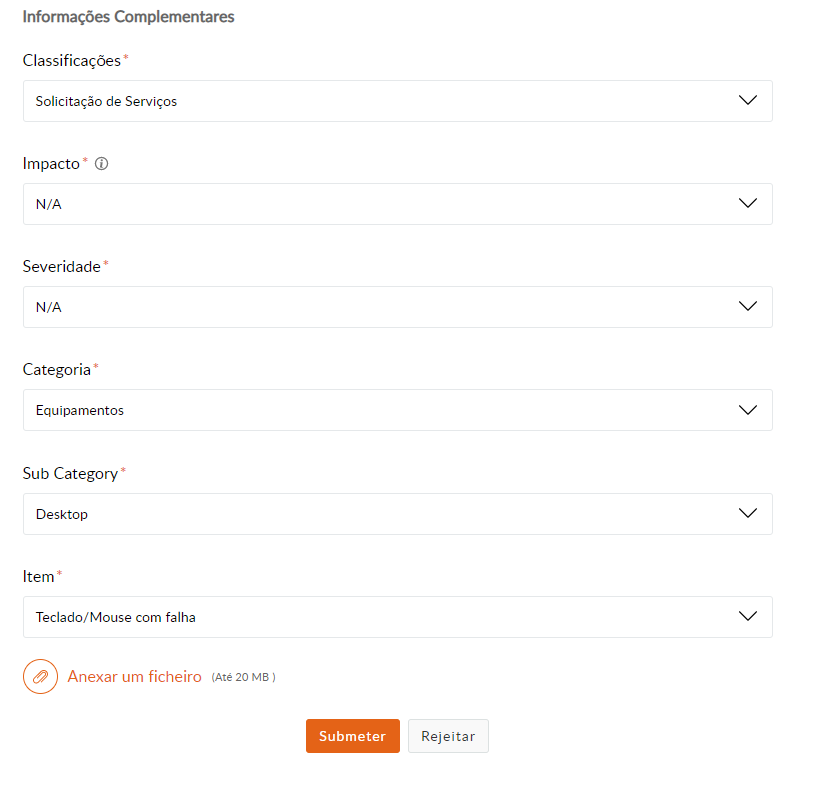
Task: Click the info icon beside Impacto
Action: coord(101,163)
